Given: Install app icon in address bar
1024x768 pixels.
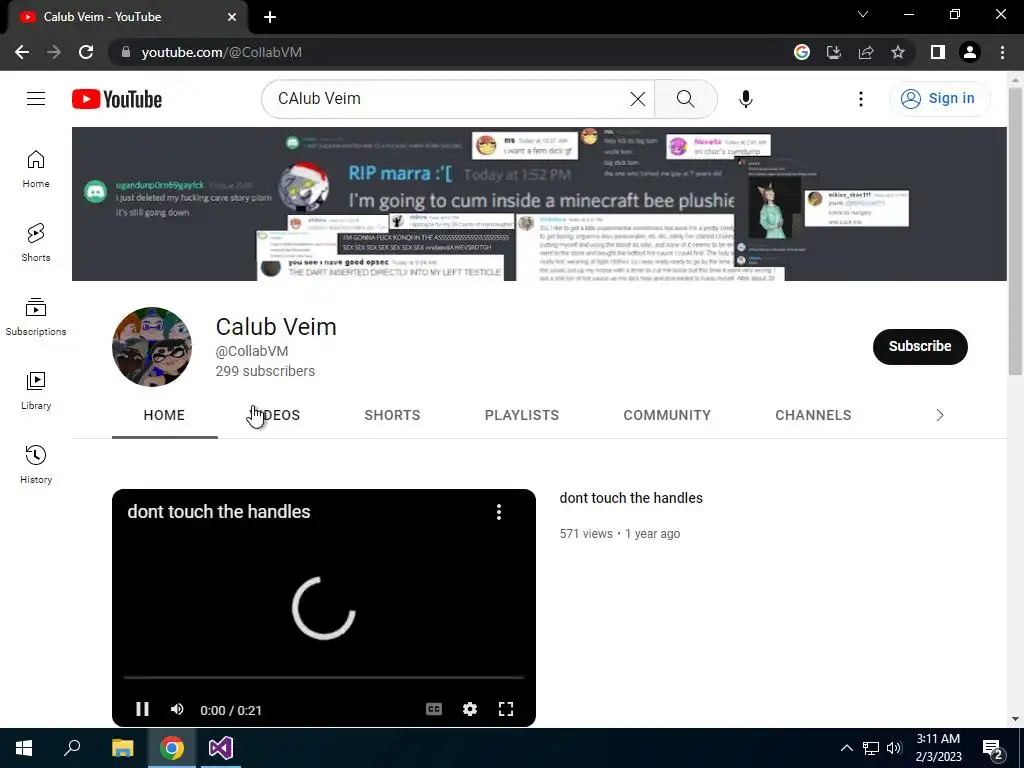Looking at the screenshot, I should click(834, 52).
